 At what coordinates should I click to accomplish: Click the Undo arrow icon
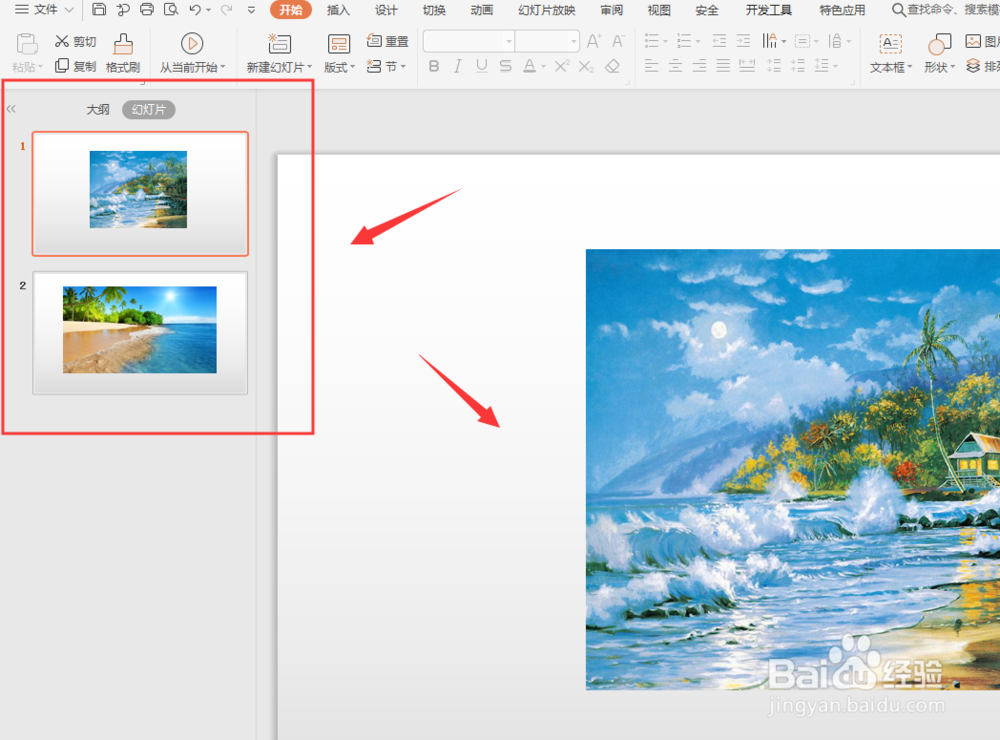(196, 10)
